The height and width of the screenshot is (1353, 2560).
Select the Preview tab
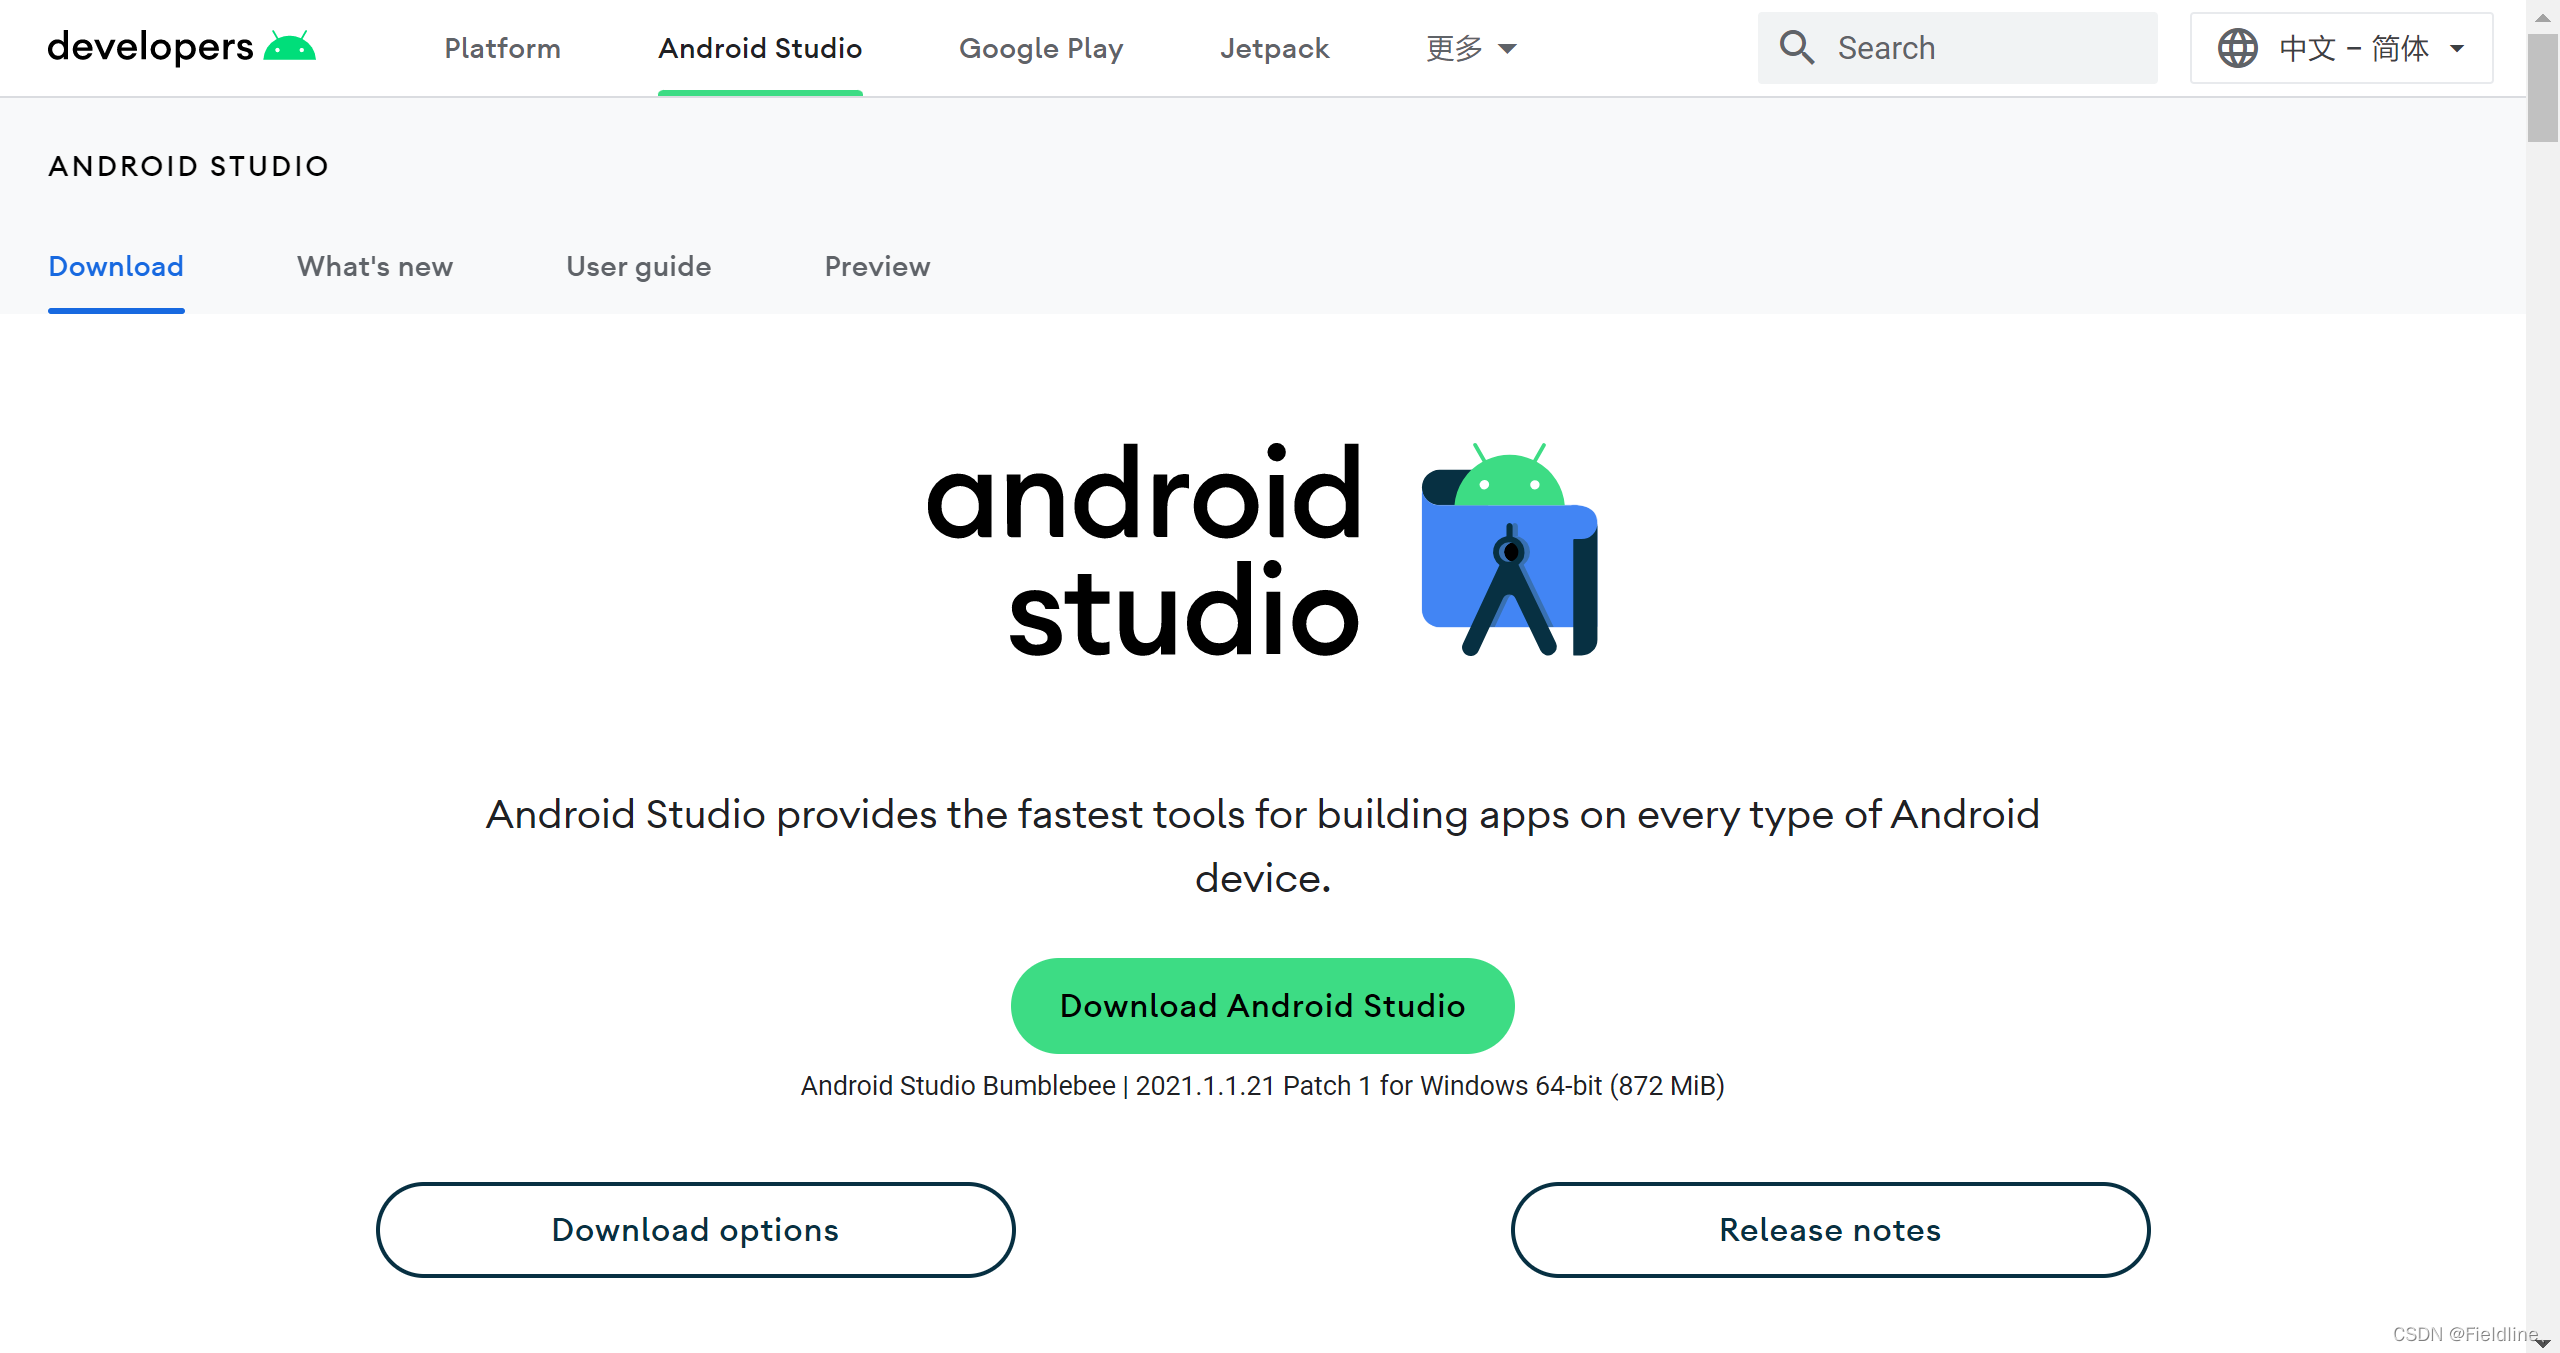[876, 266]
